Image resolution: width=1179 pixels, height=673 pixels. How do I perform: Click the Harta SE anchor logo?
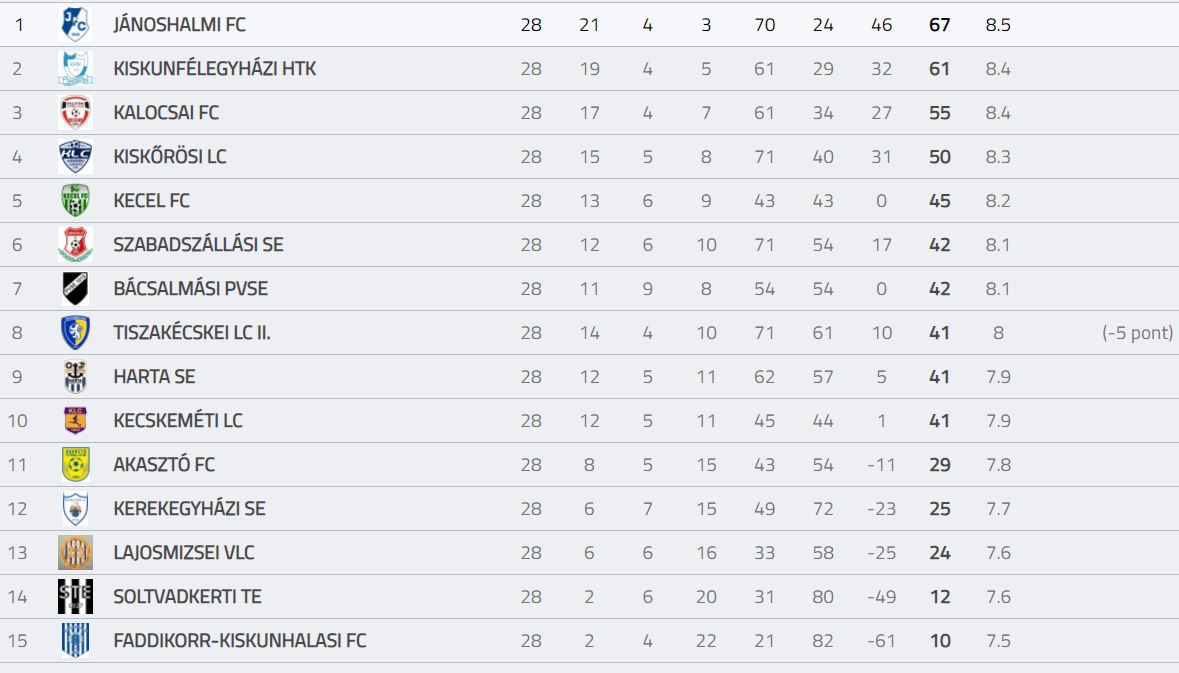(75, 376)
